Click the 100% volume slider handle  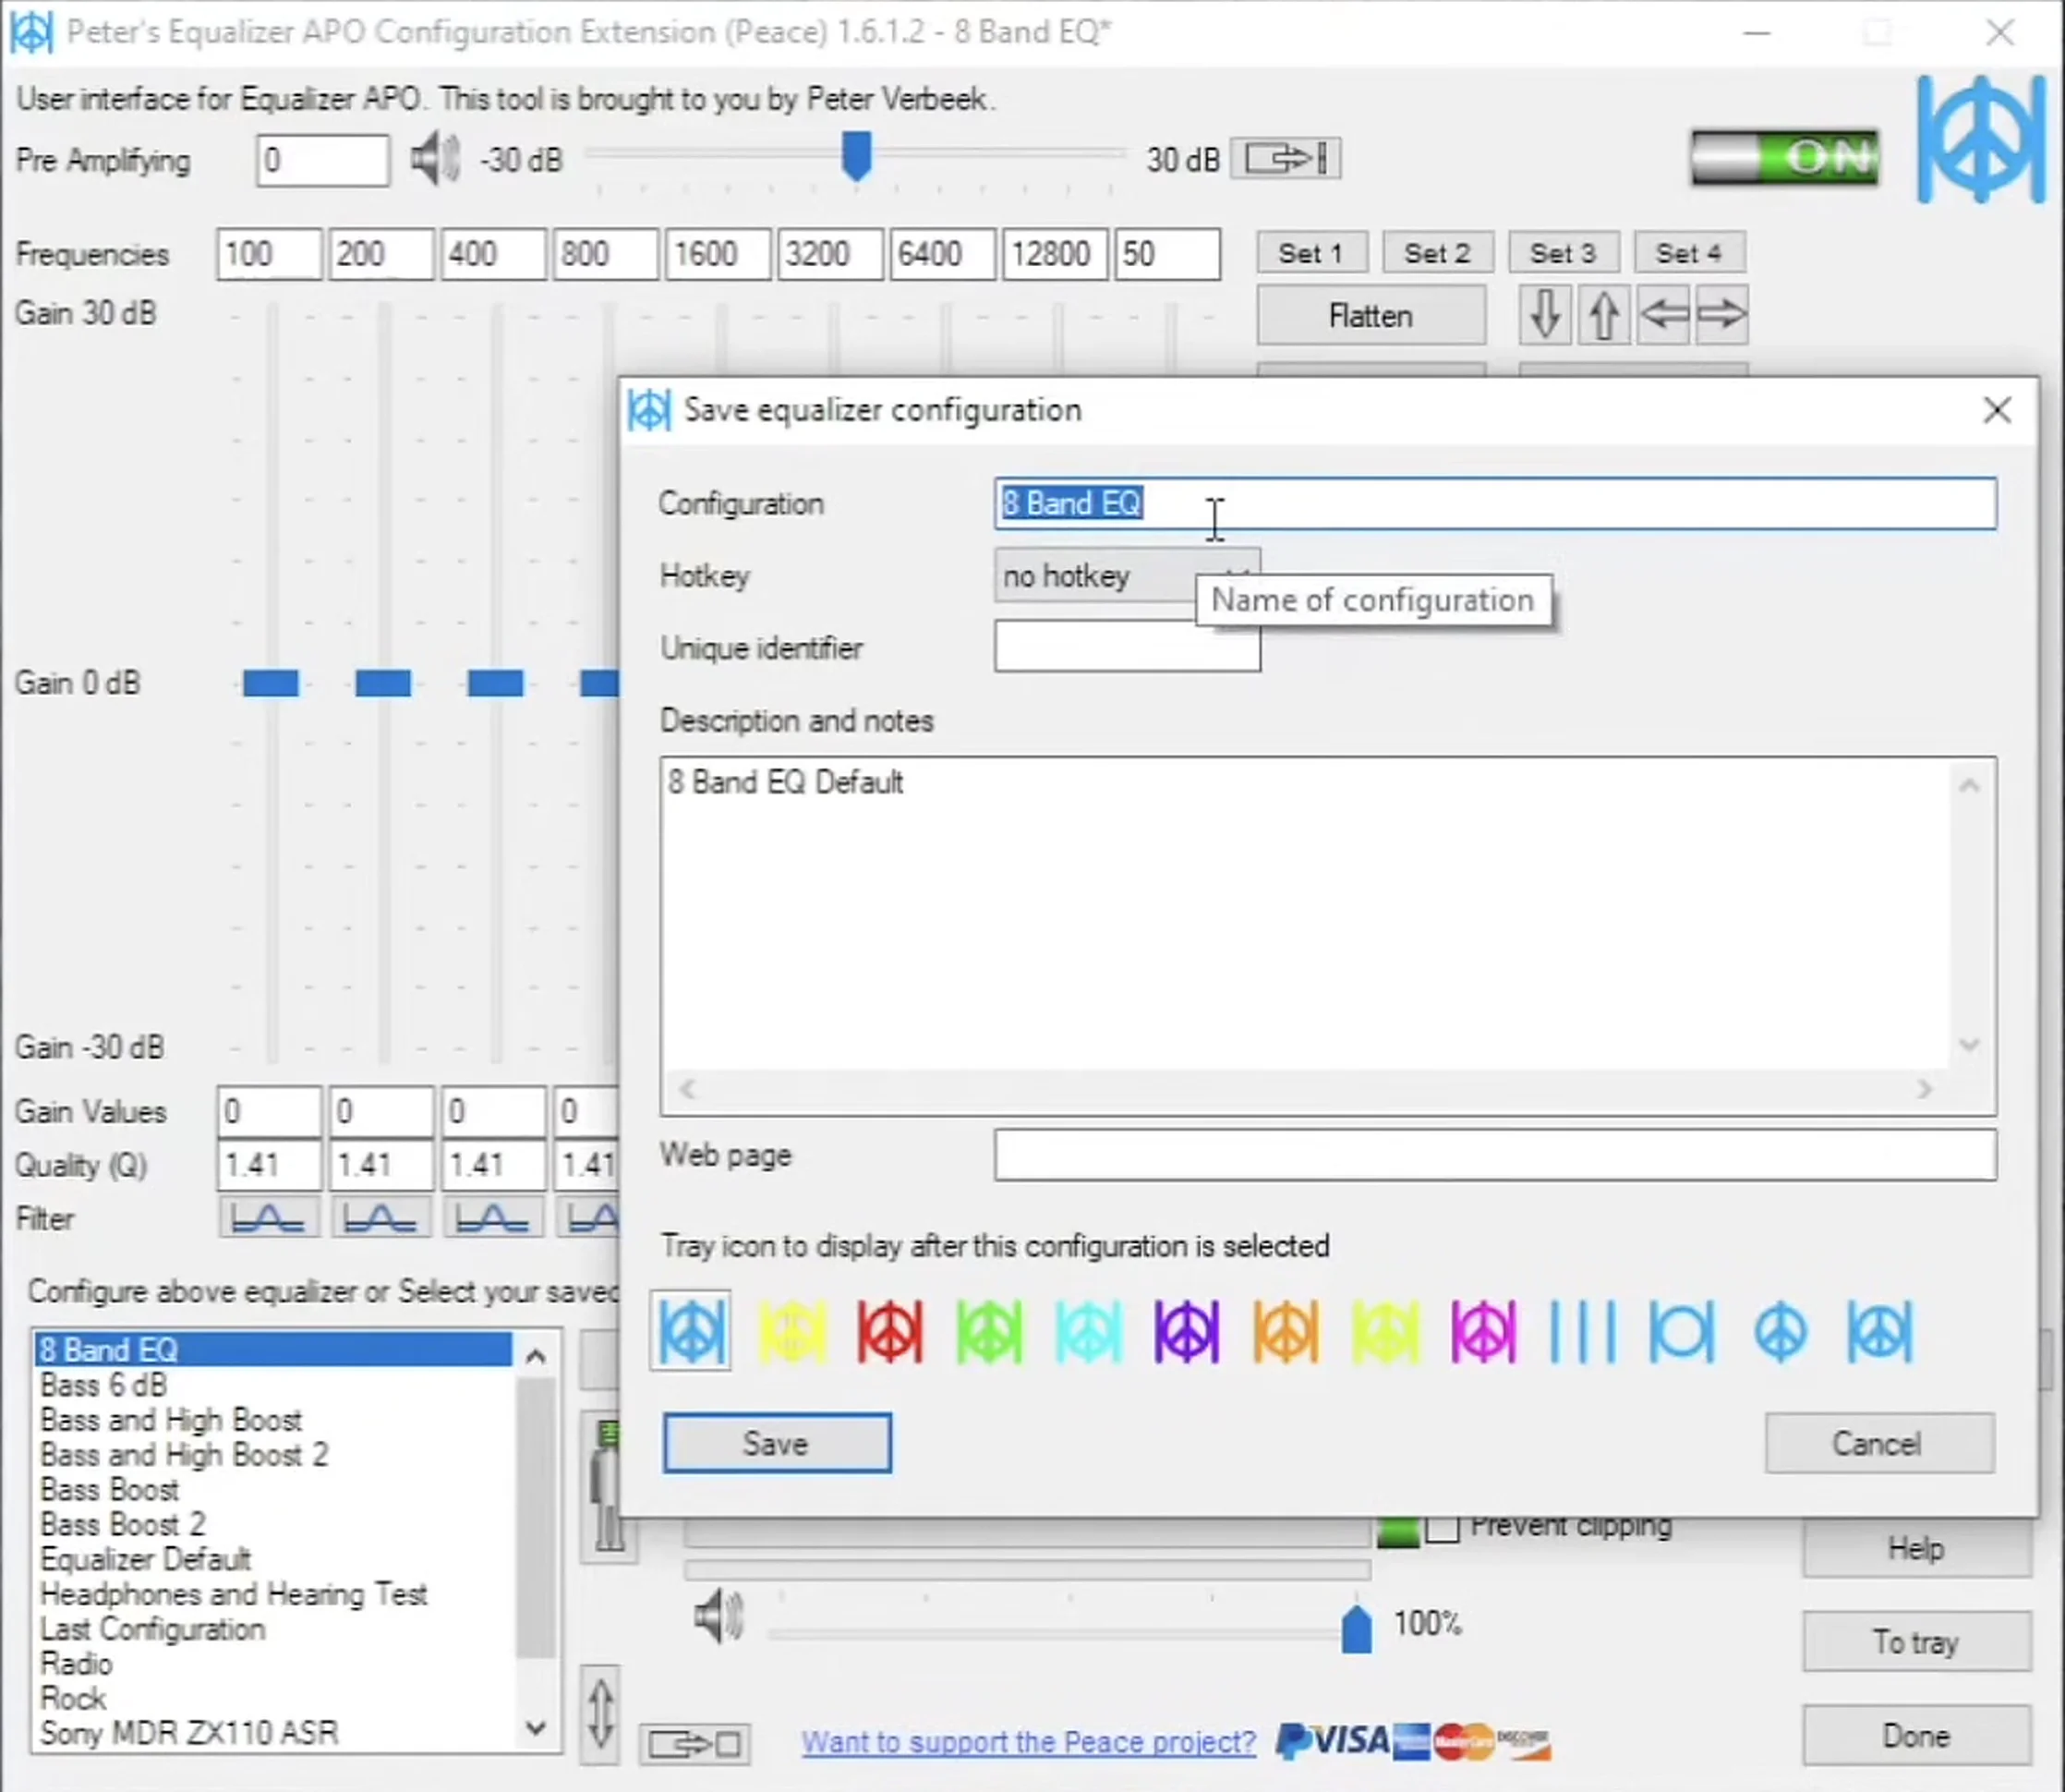(x=1355, y=1629)
